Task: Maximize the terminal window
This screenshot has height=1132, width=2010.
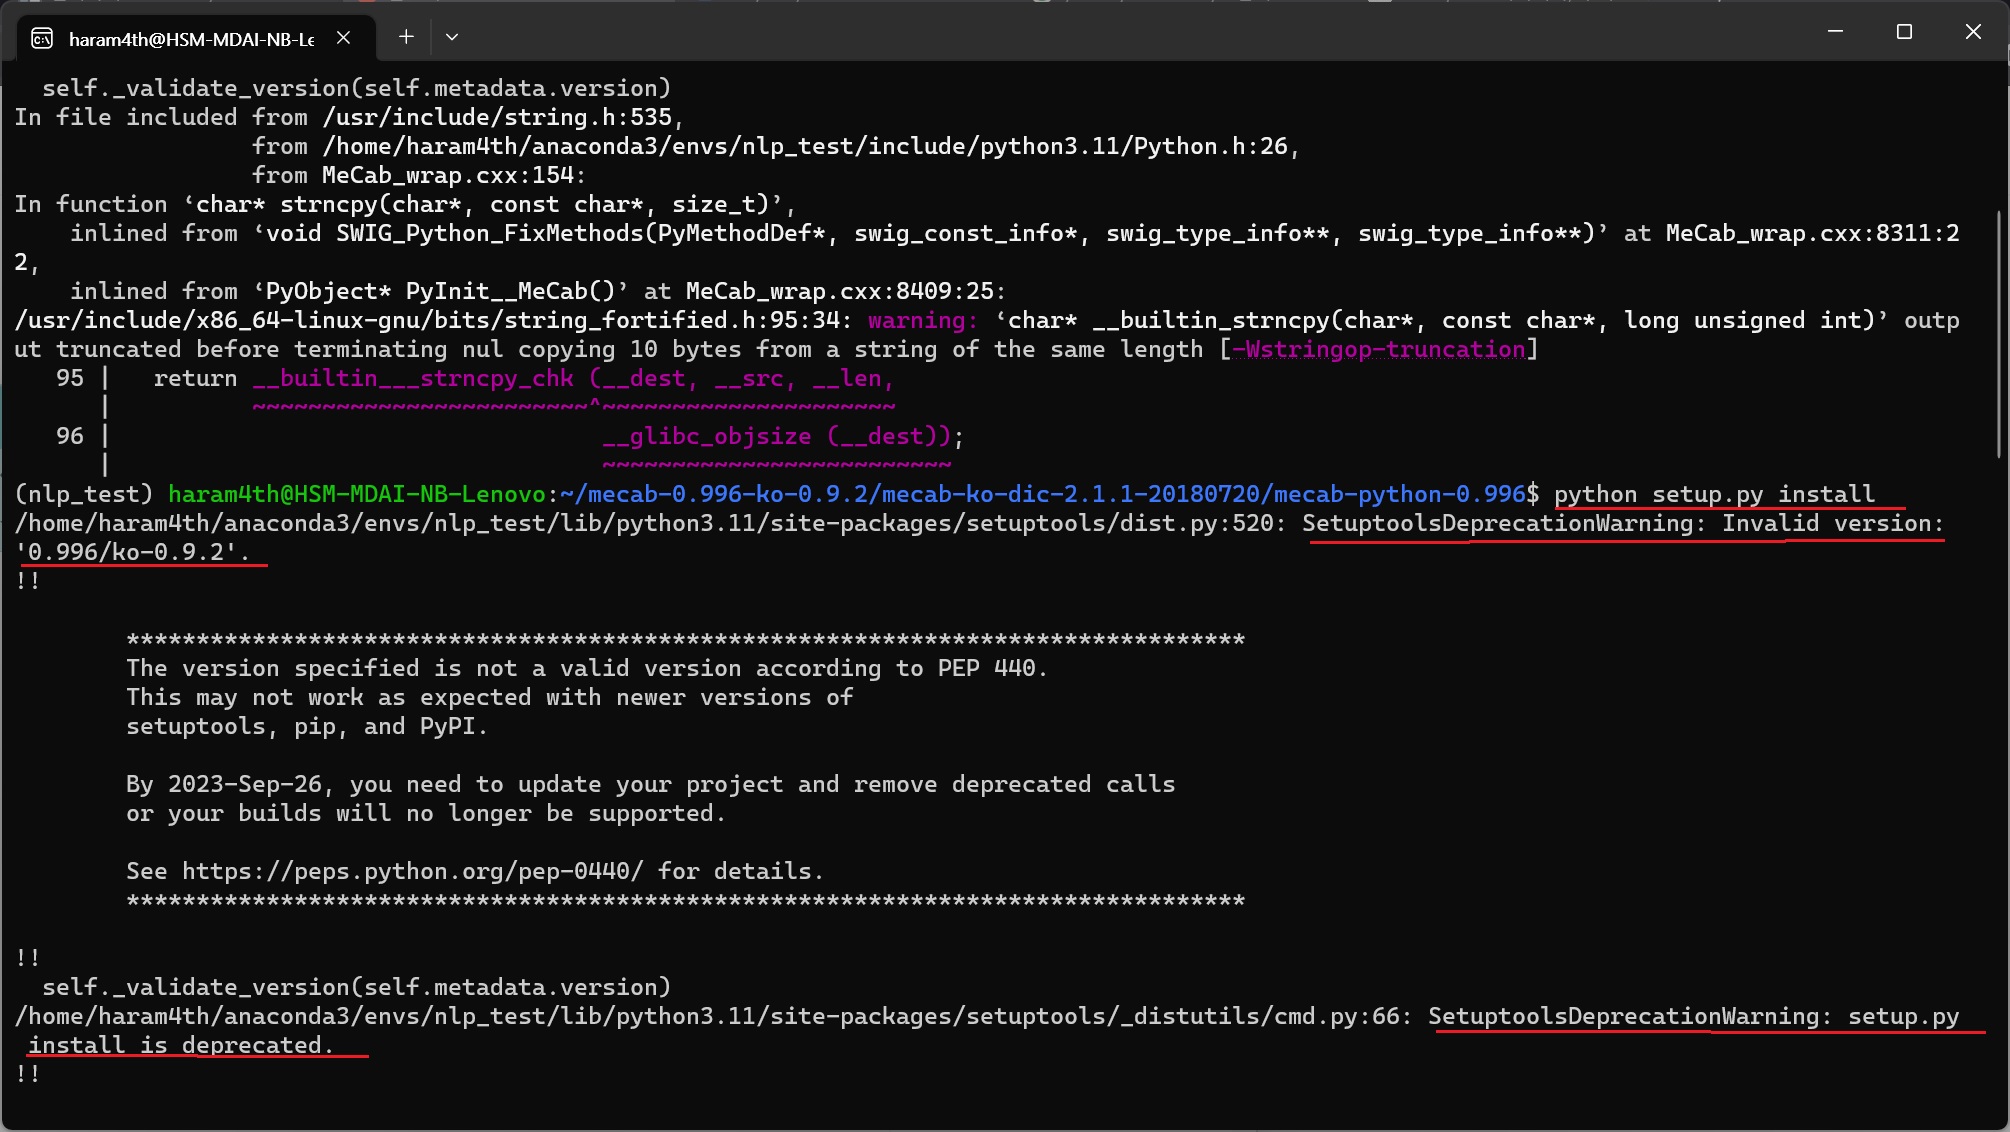Action: [1904, 32]
